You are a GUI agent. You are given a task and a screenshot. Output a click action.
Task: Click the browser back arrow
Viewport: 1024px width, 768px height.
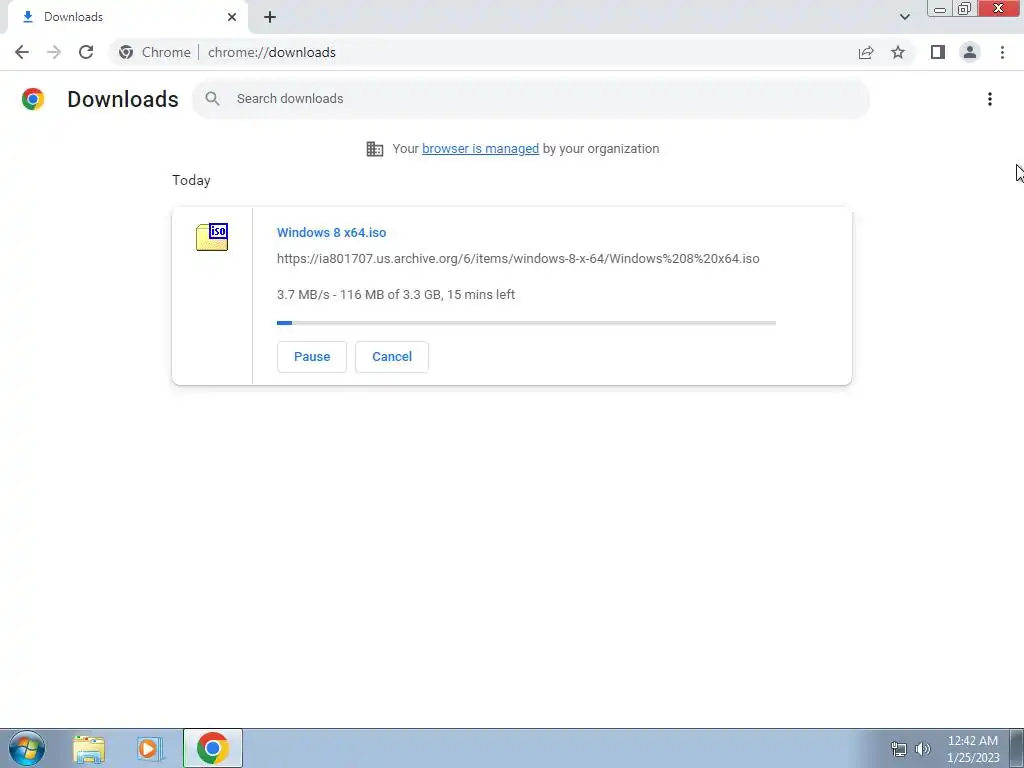(22, 52)
